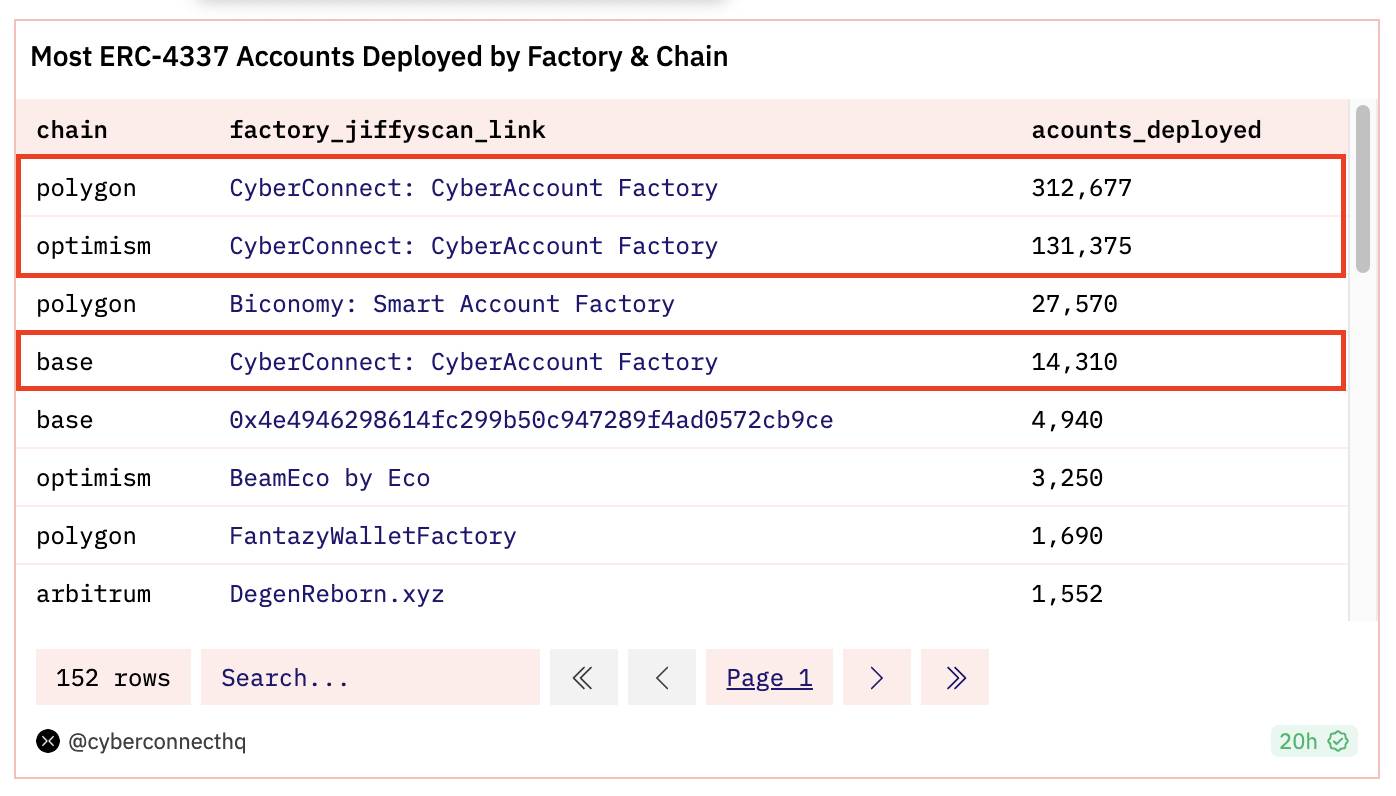Click the Search input field
This screenshot has width=1396, height=796.
[370, 678]
